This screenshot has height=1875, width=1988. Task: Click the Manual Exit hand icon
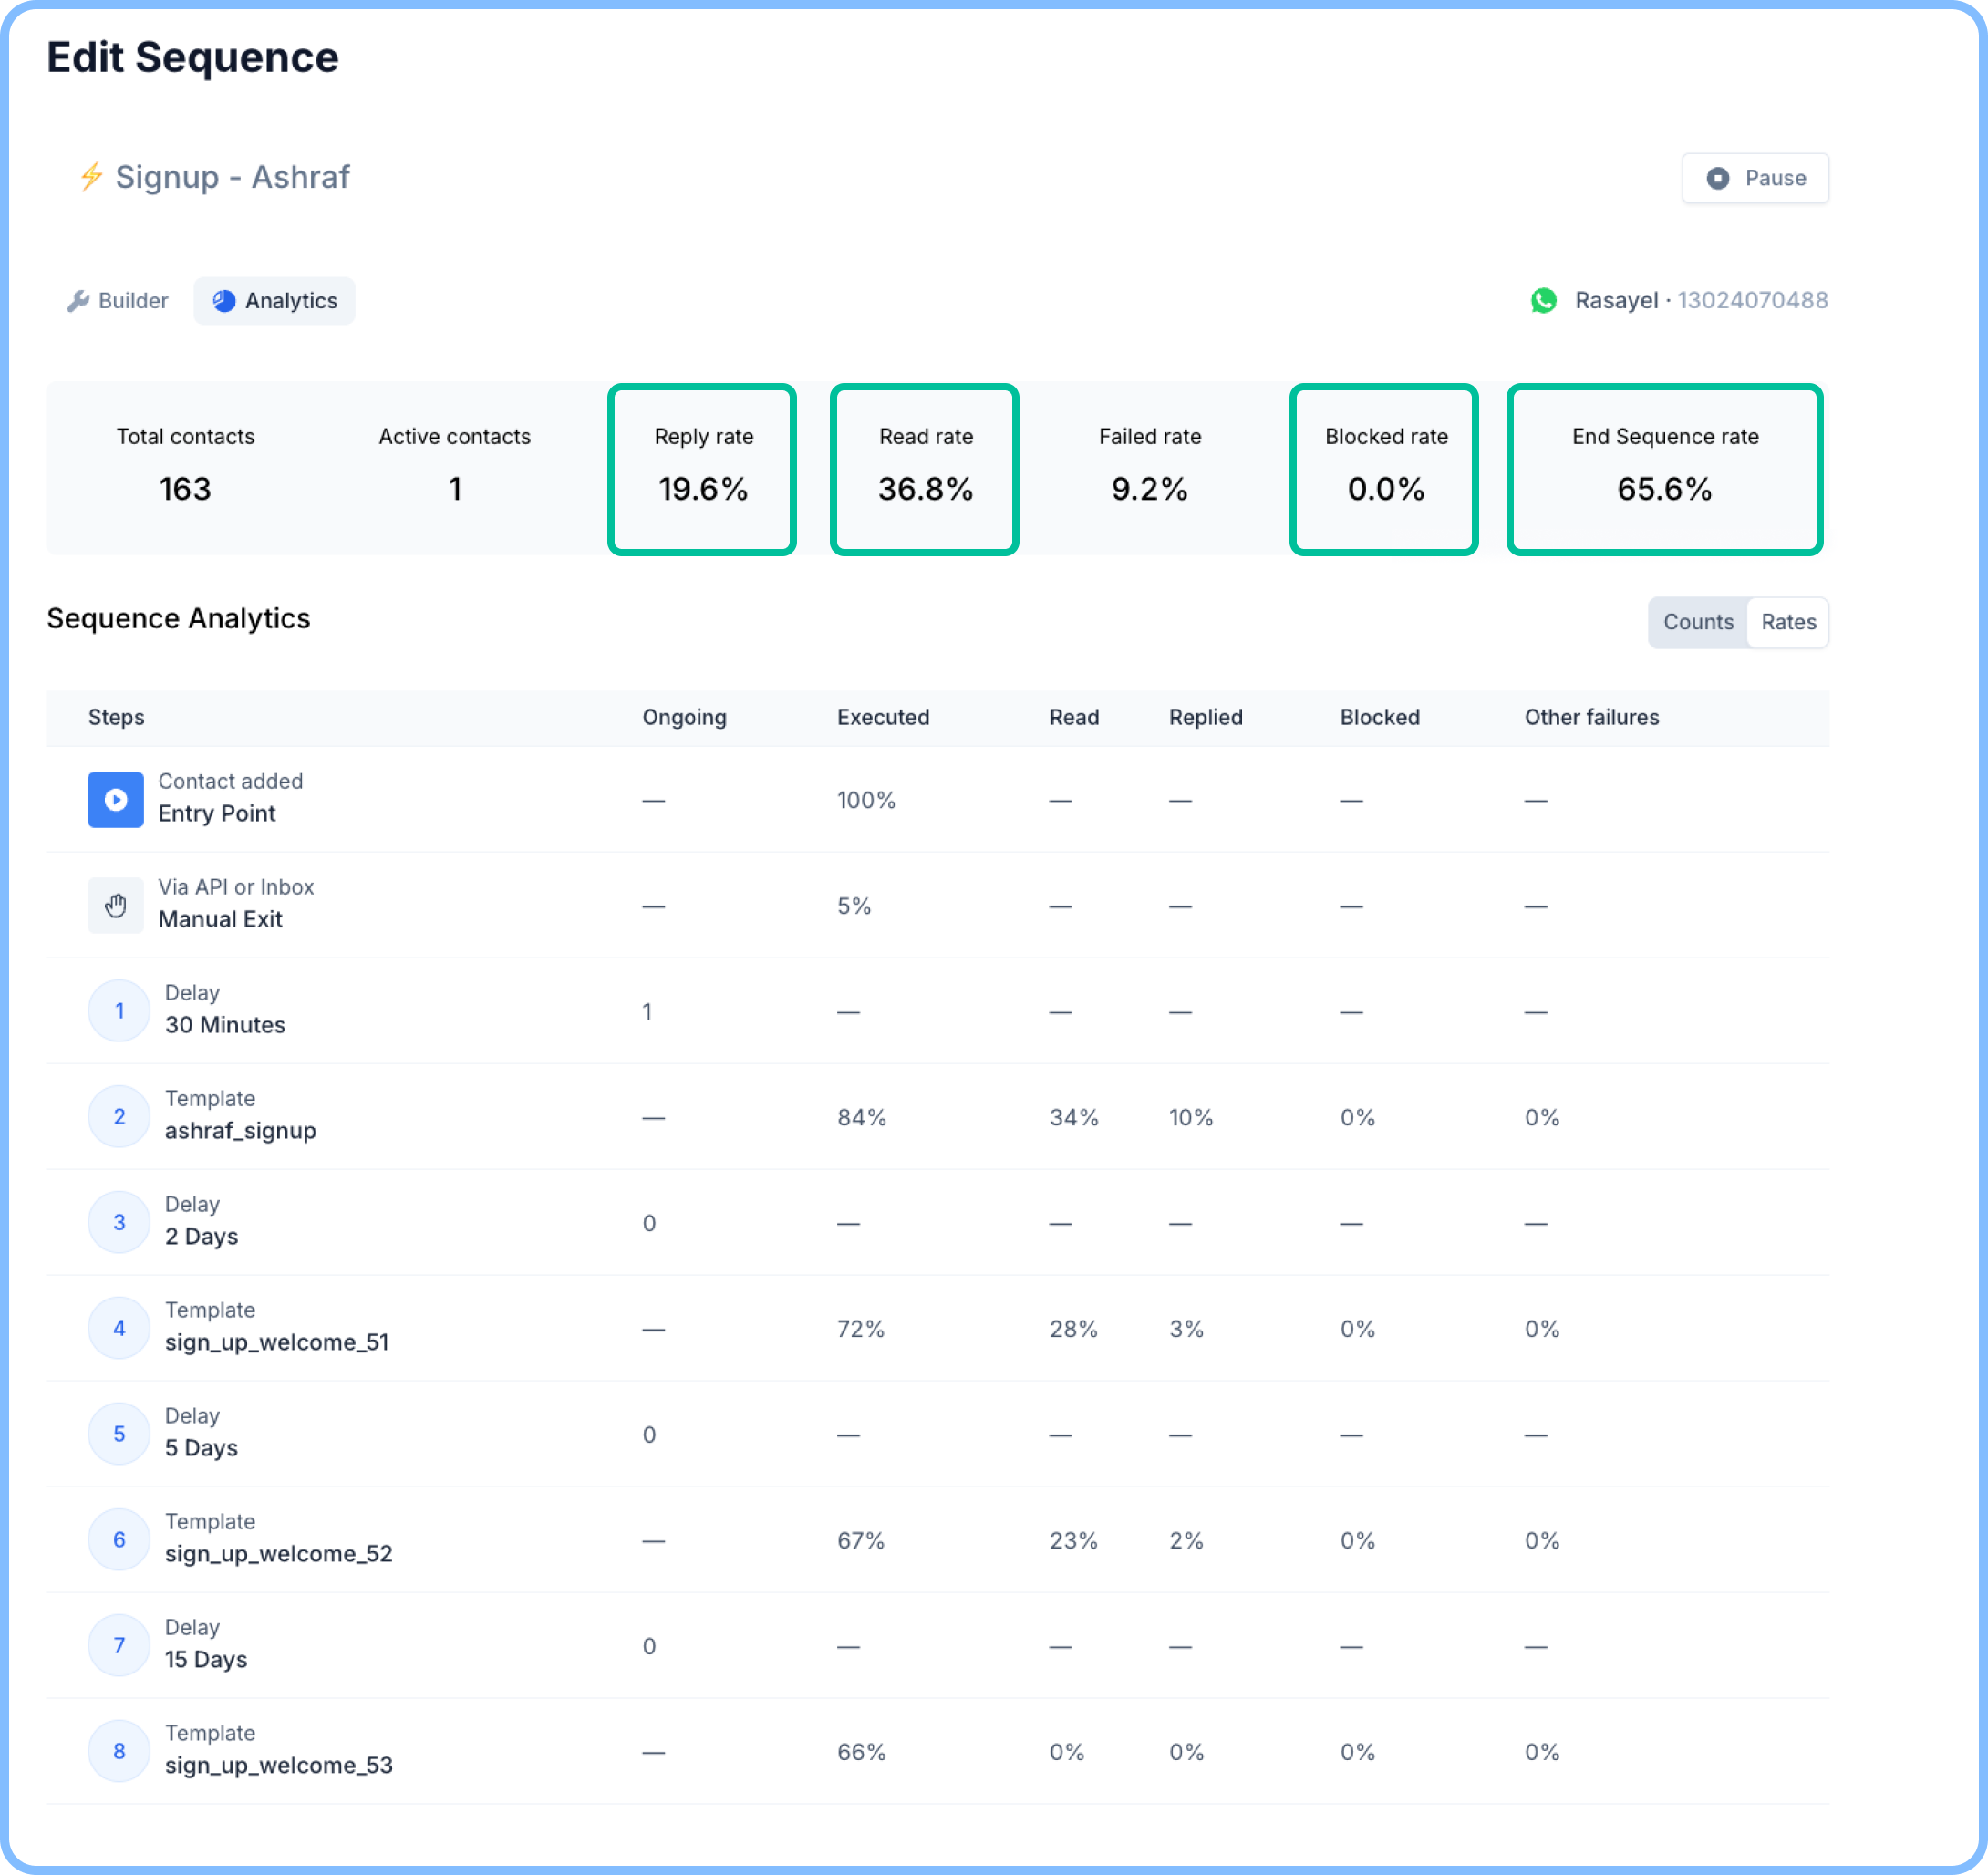click(x=115, y=905)
